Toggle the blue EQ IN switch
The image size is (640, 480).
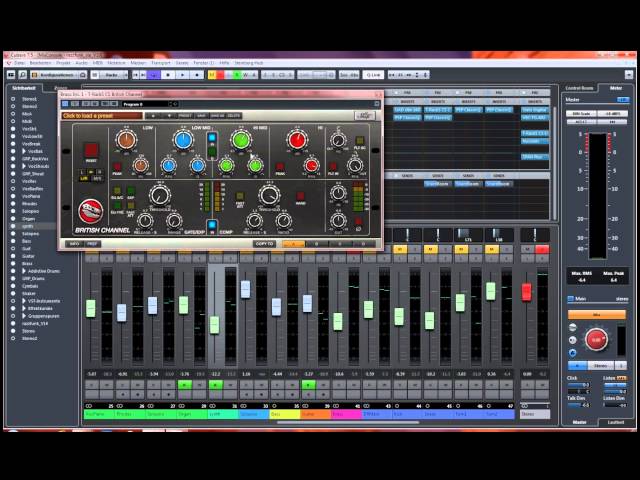[x=211, y=138]
